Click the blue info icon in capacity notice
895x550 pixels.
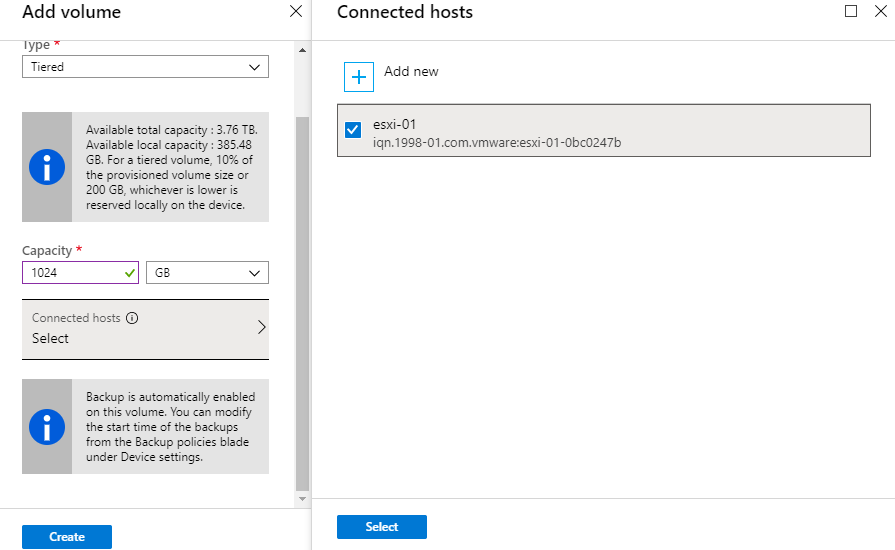[x=47, y=167]
